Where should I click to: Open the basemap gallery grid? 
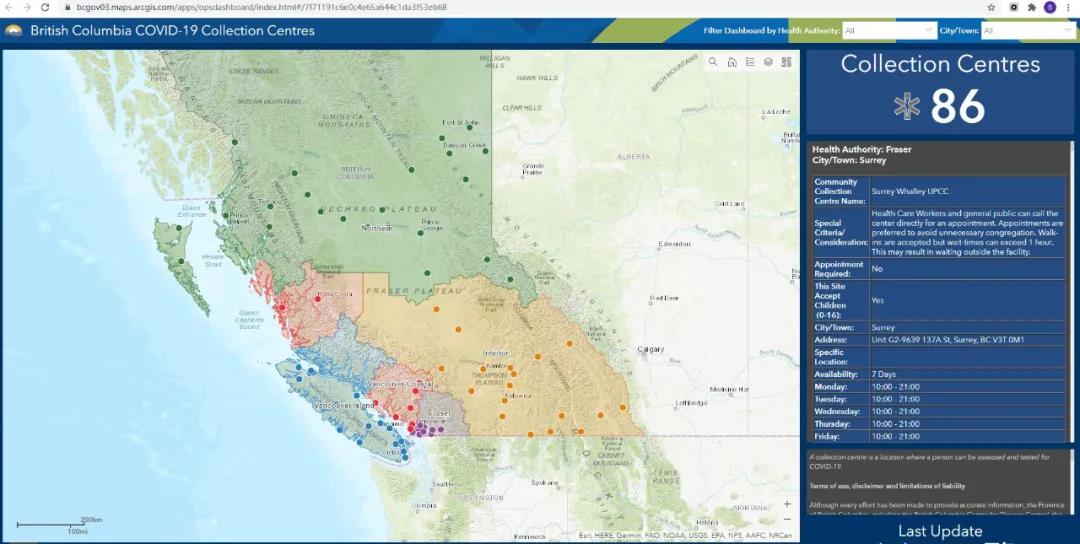click(786, 62)
